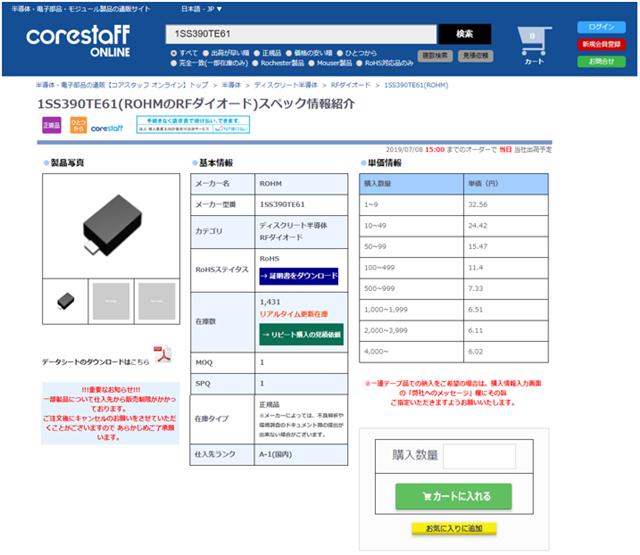Select the すべて search filter radio
Viewport: 640px width, 555px height.
click(174, 53)
